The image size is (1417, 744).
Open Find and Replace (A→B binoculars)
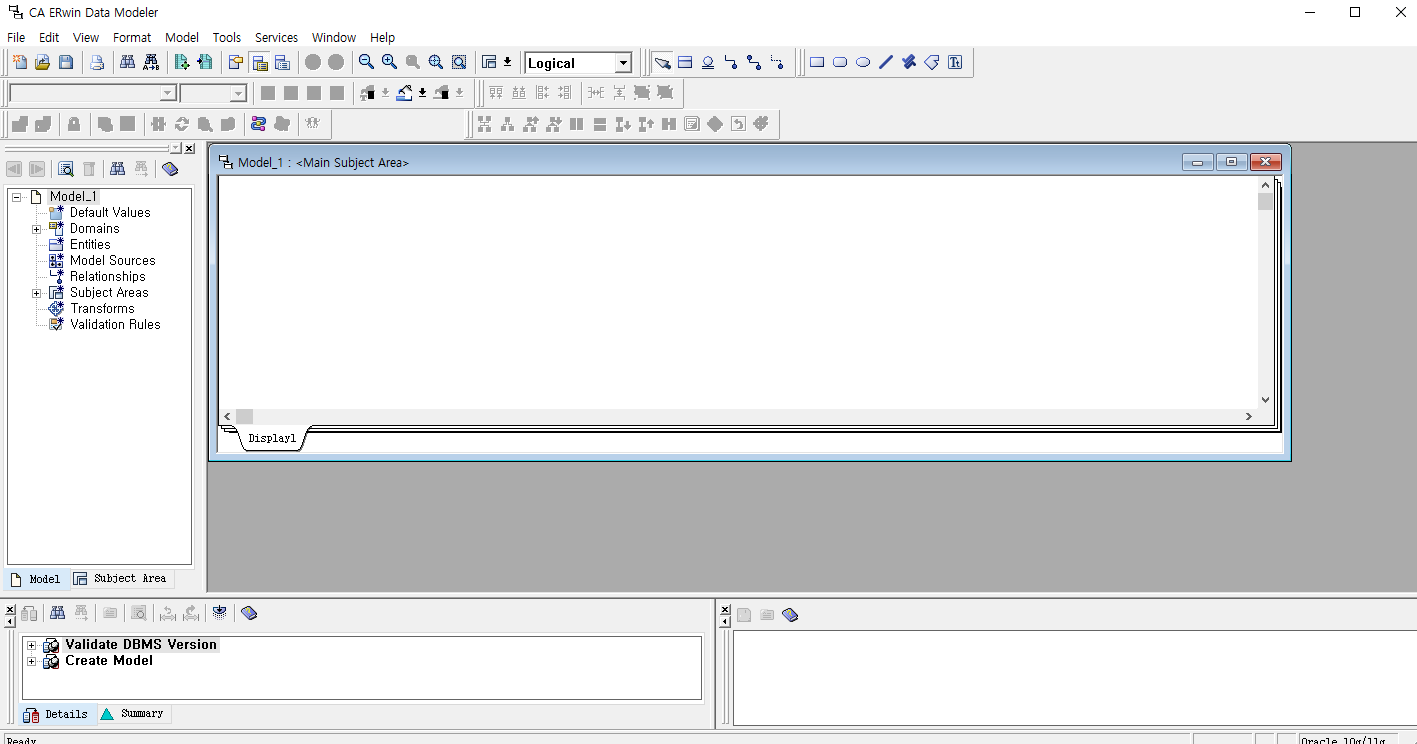151,63
